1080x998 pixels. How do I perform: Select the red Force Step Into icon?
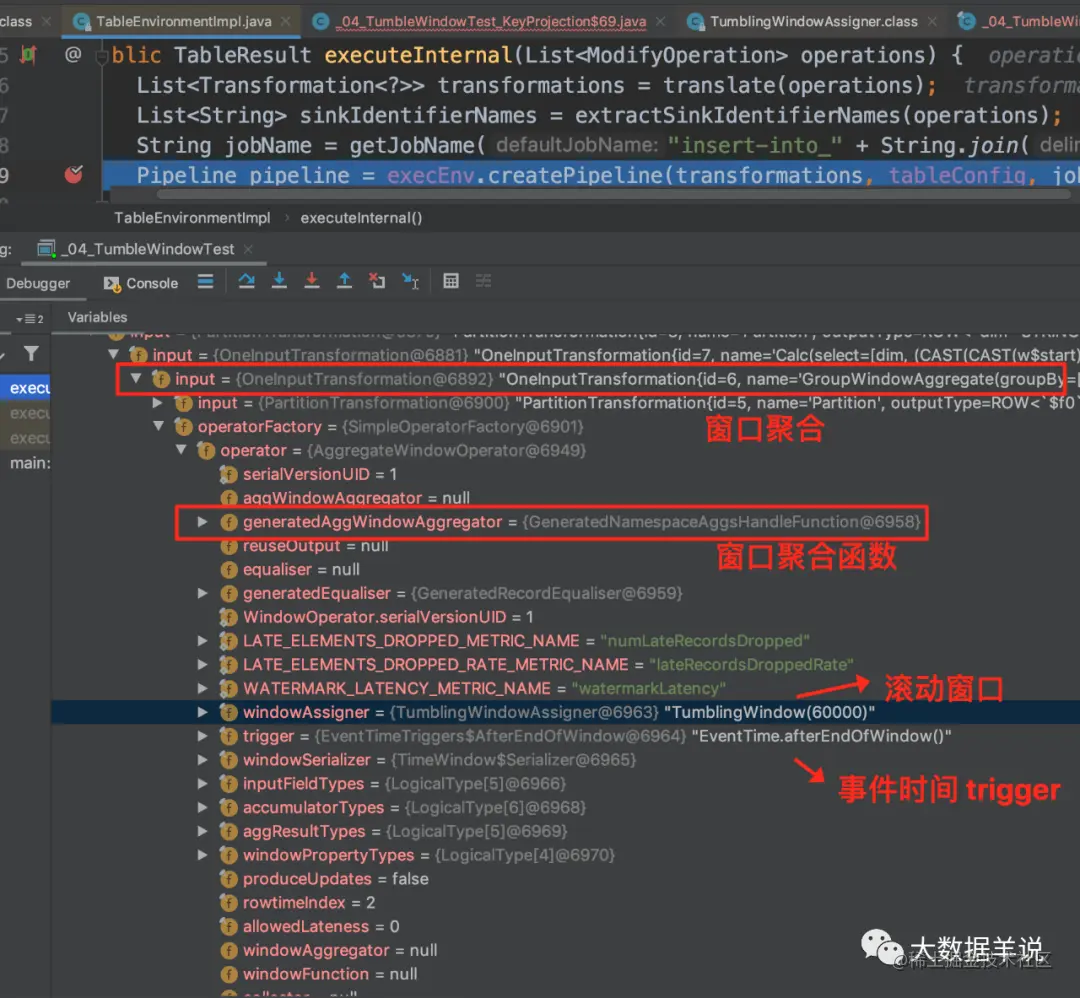[x=311, y=281]
